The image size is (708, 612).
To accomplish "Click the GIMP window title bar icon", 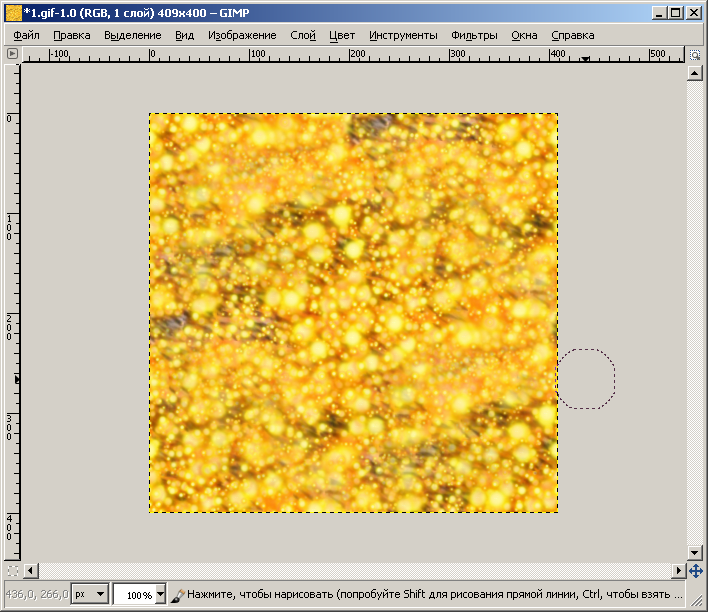I will 14,13.
